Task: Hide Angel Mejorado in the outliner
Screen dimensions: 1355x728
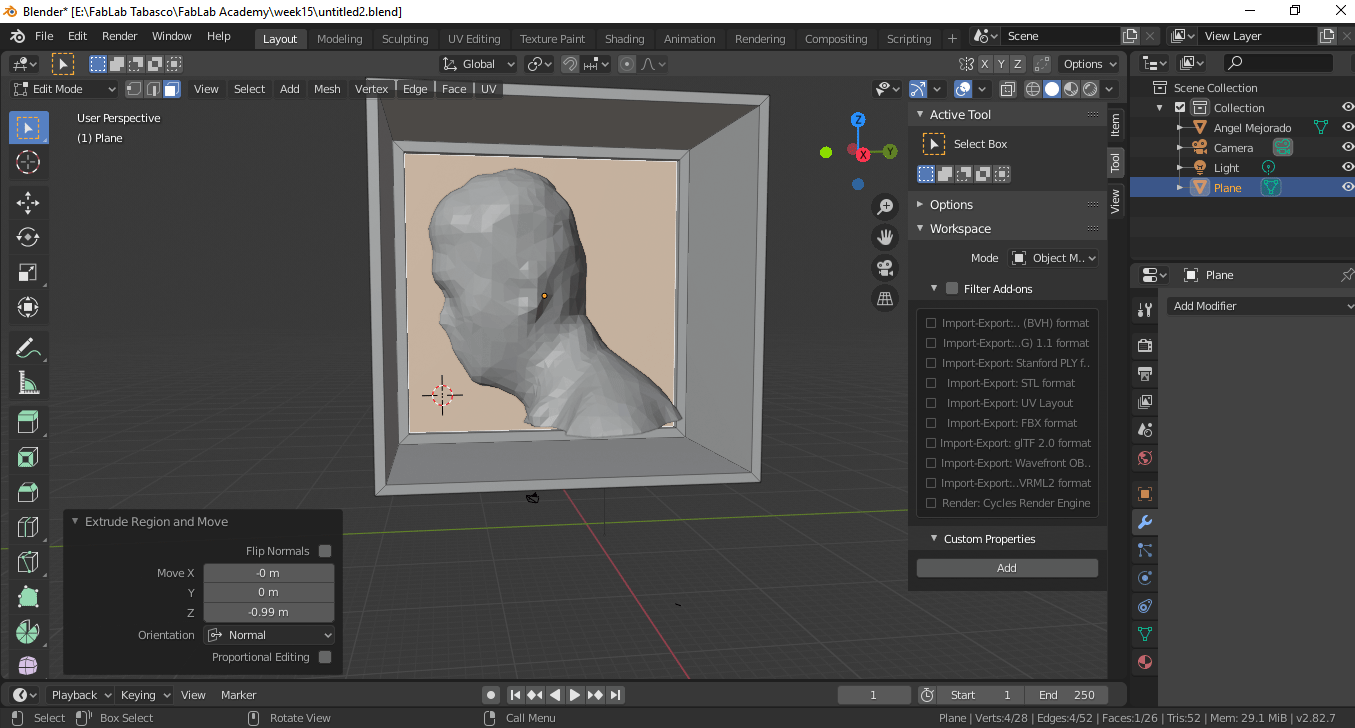Action: (1347, 128)
